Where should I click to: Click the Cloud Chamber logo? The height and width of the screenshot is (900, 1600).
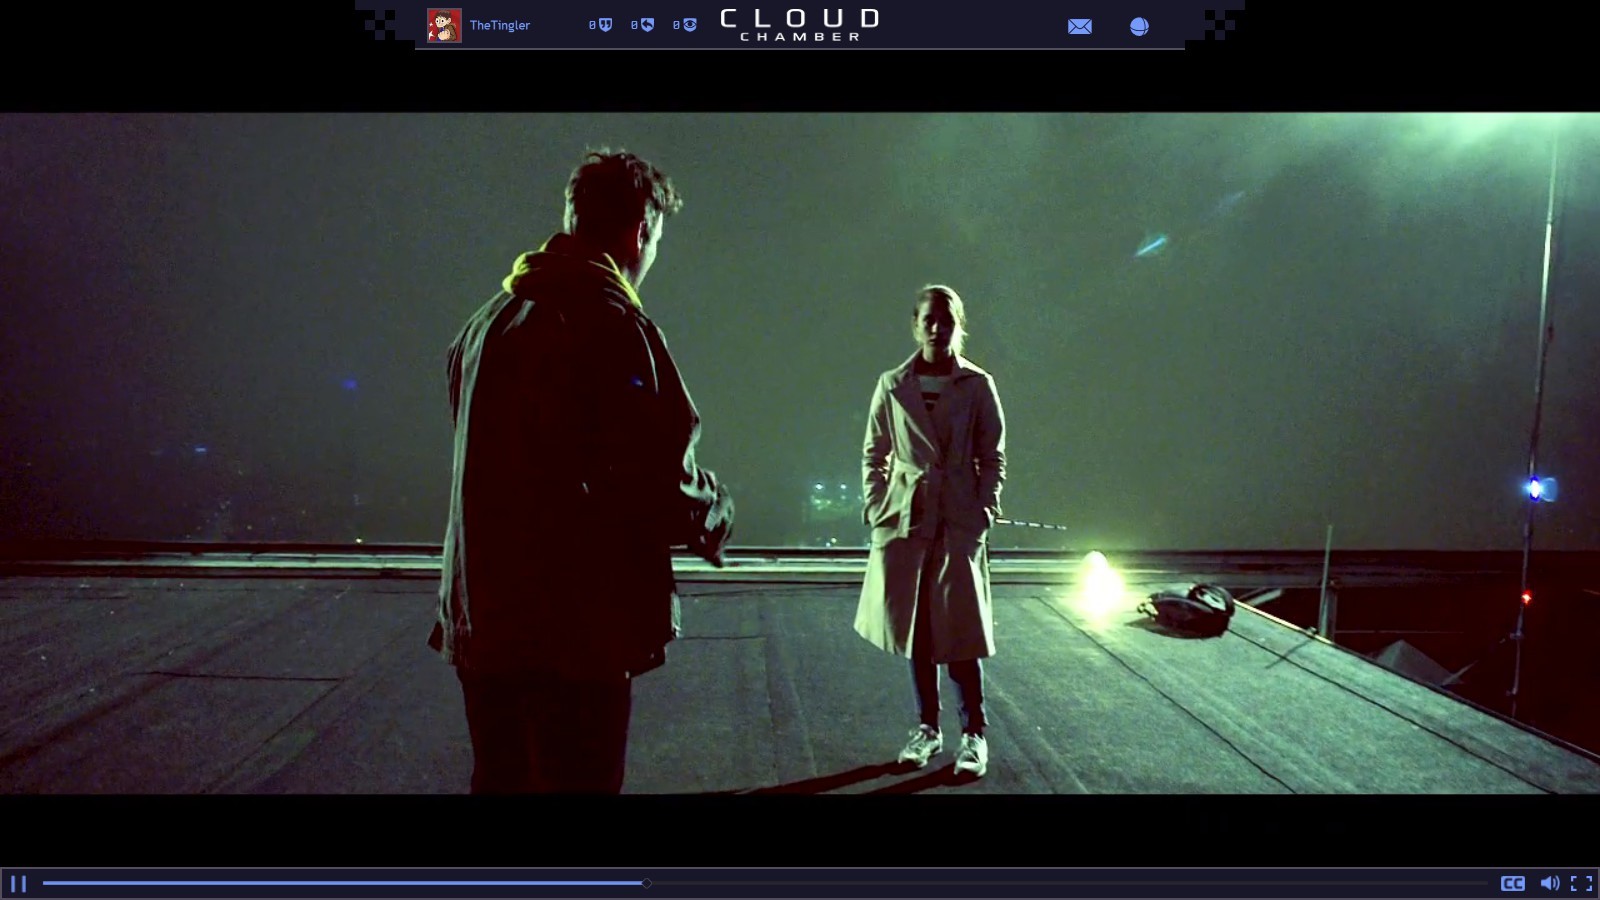coord(800,25)
